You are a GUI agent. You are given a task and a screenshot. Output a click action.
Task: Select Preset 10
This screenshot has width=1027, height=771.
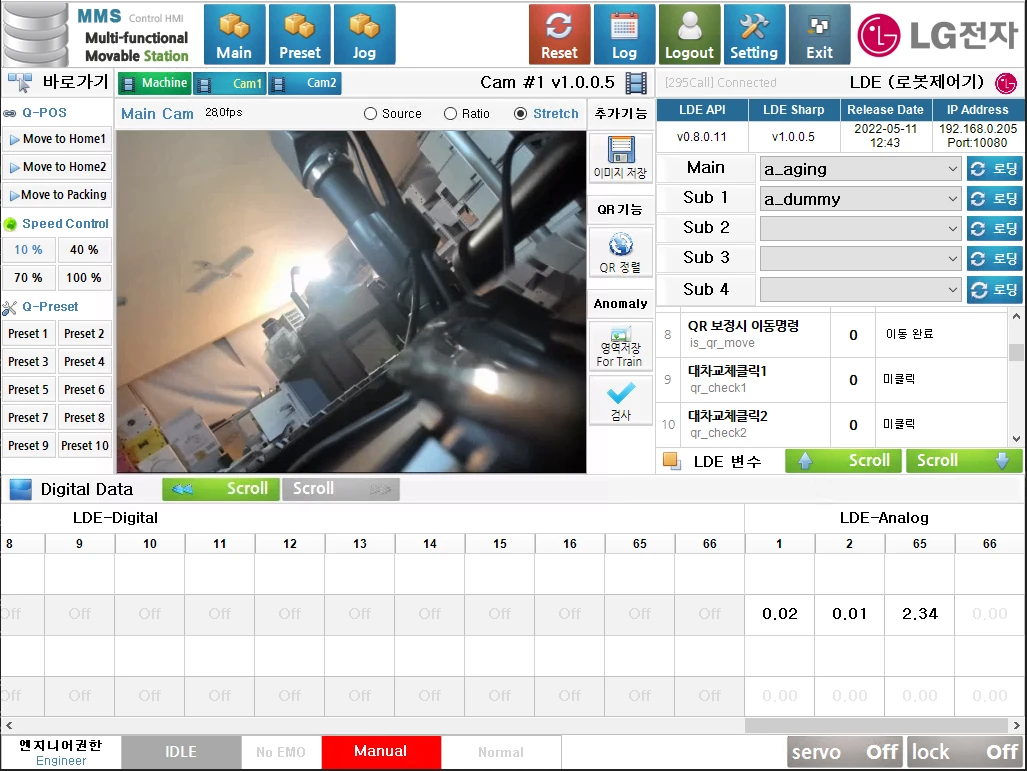(84, 445)
